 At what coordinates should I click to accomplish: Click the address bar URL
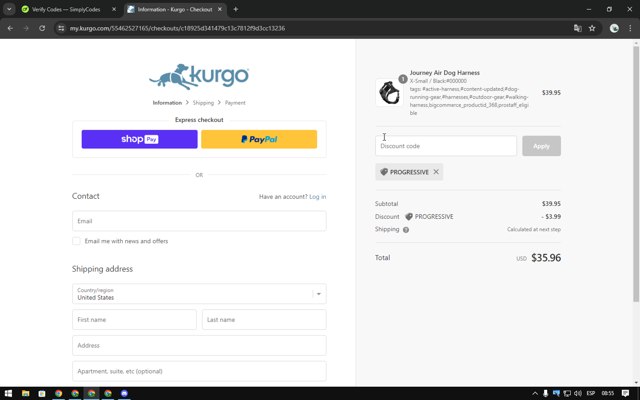coord(177,28)
